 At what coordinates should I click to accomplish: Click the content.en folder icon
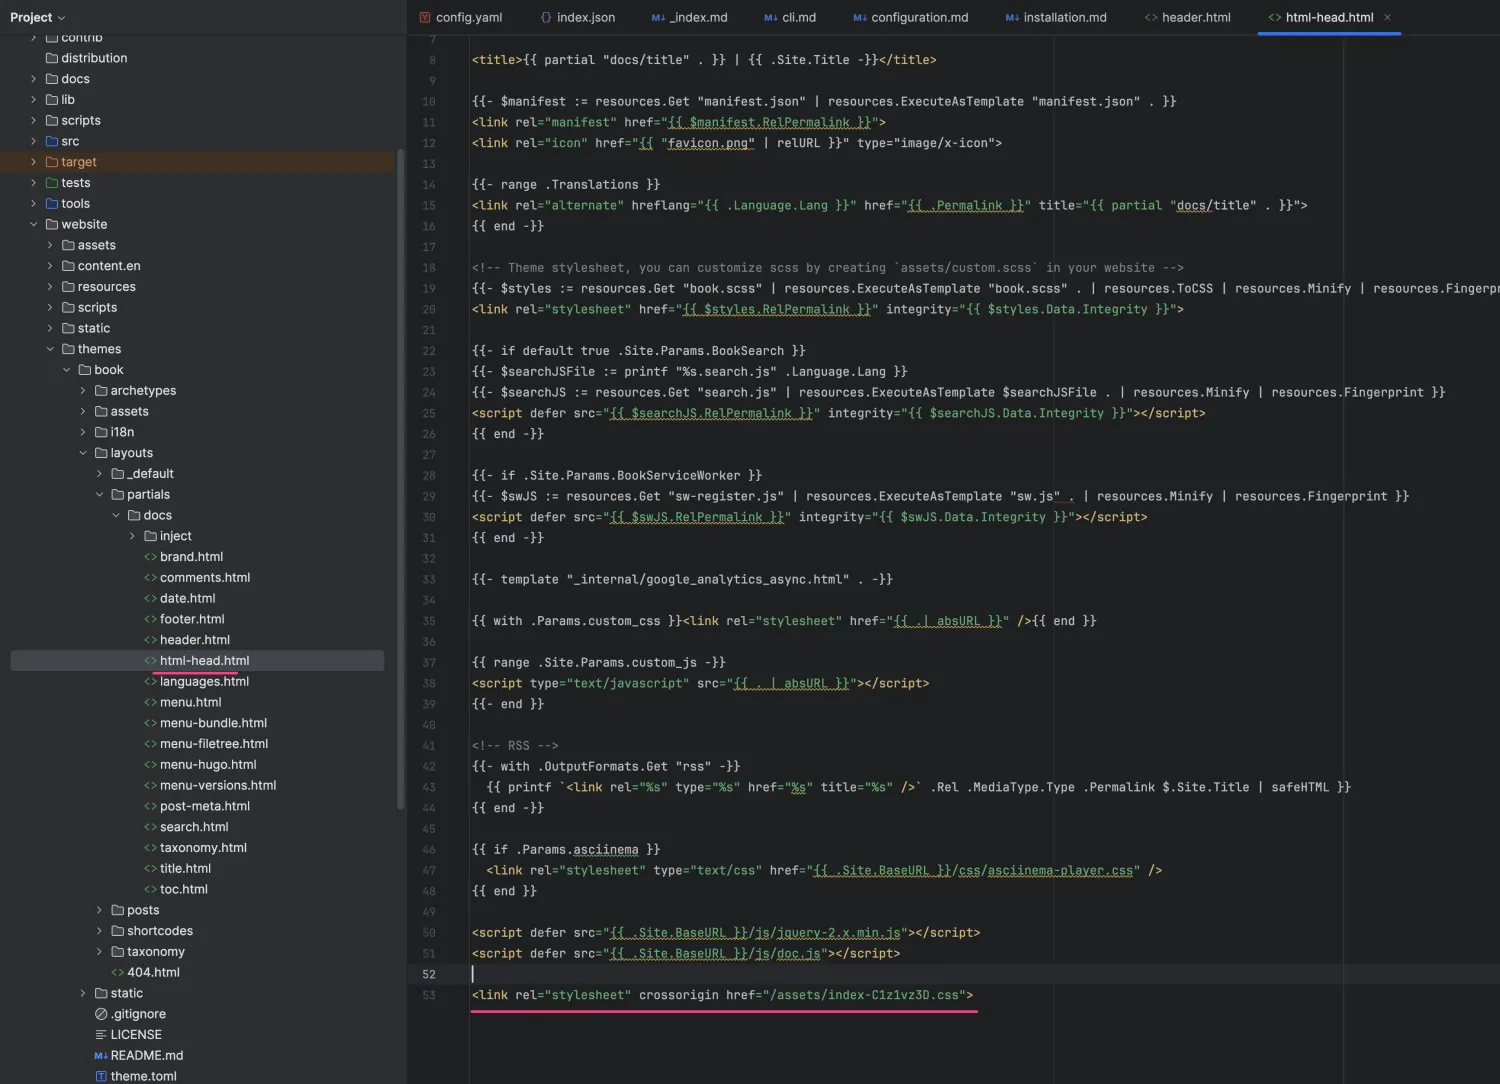68,266
